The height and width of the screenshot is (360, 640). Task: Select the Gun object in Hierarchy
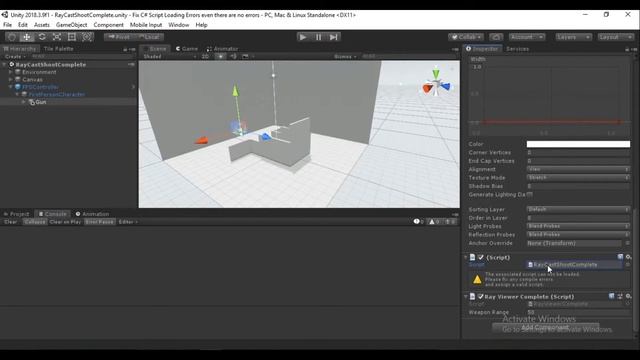[x=40, y=102]
